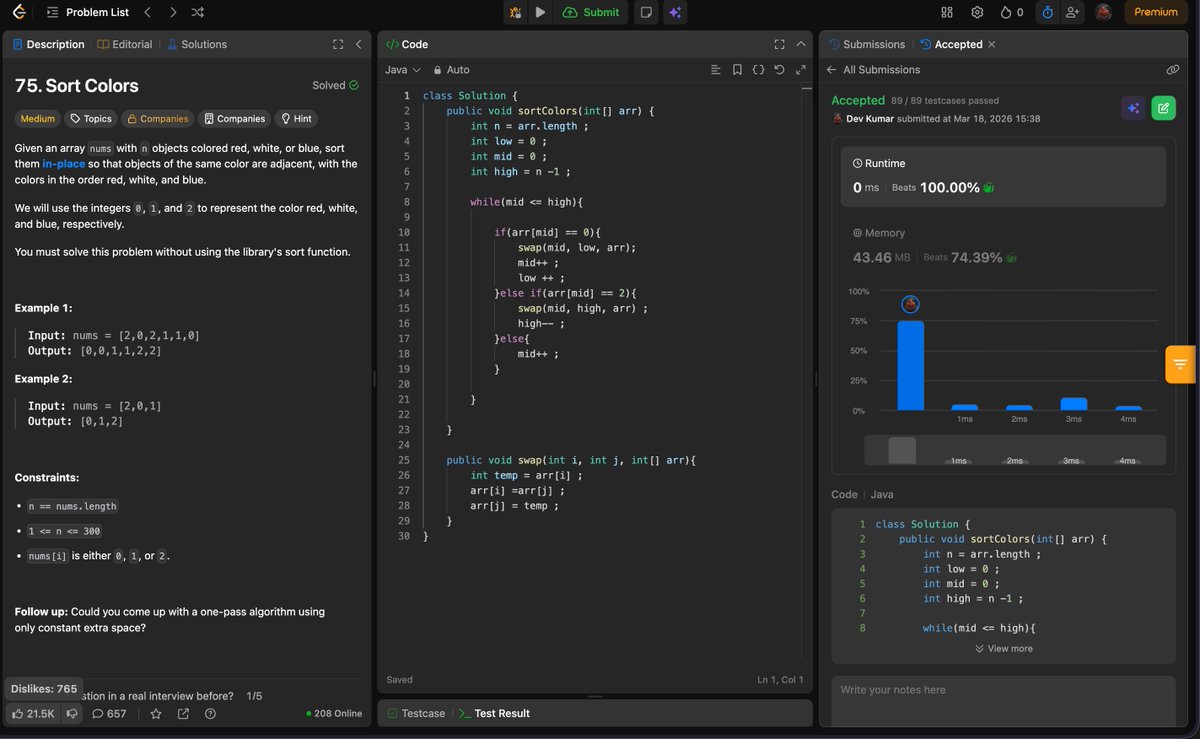Maximize the Code panel
The image size is (1200, 739).
pos(779,44)
